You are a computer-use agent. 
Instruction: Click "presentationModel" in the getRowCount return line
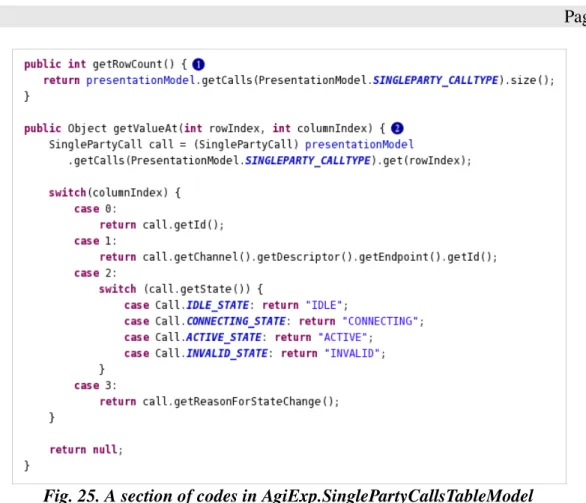point(141,80)
